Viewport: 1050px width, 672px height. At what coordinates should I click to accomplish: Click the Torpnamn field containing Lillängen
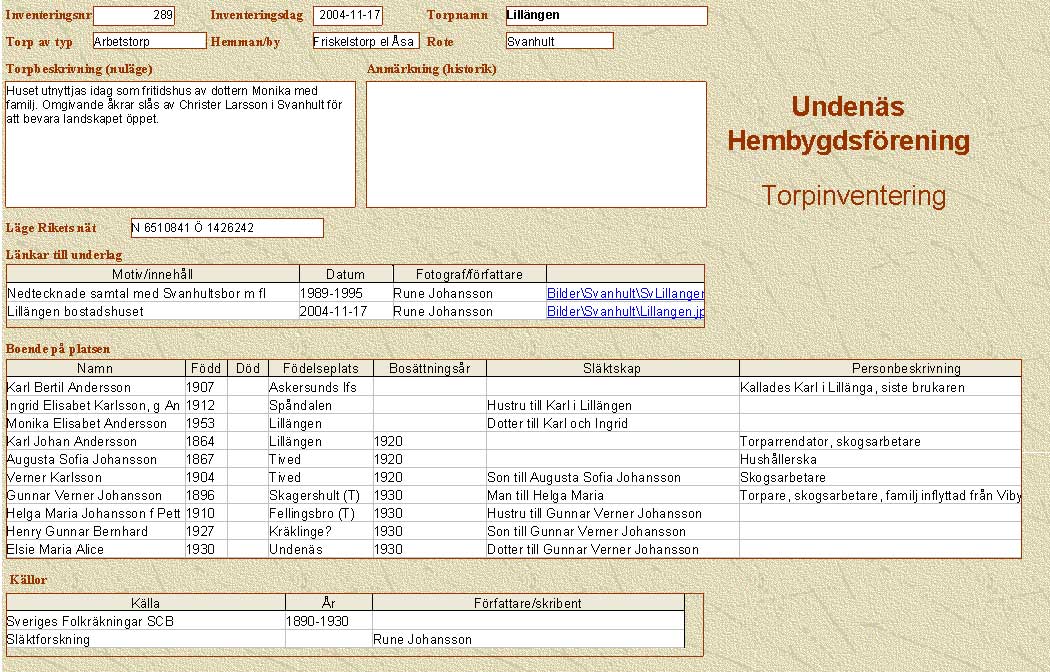[605, 16]
